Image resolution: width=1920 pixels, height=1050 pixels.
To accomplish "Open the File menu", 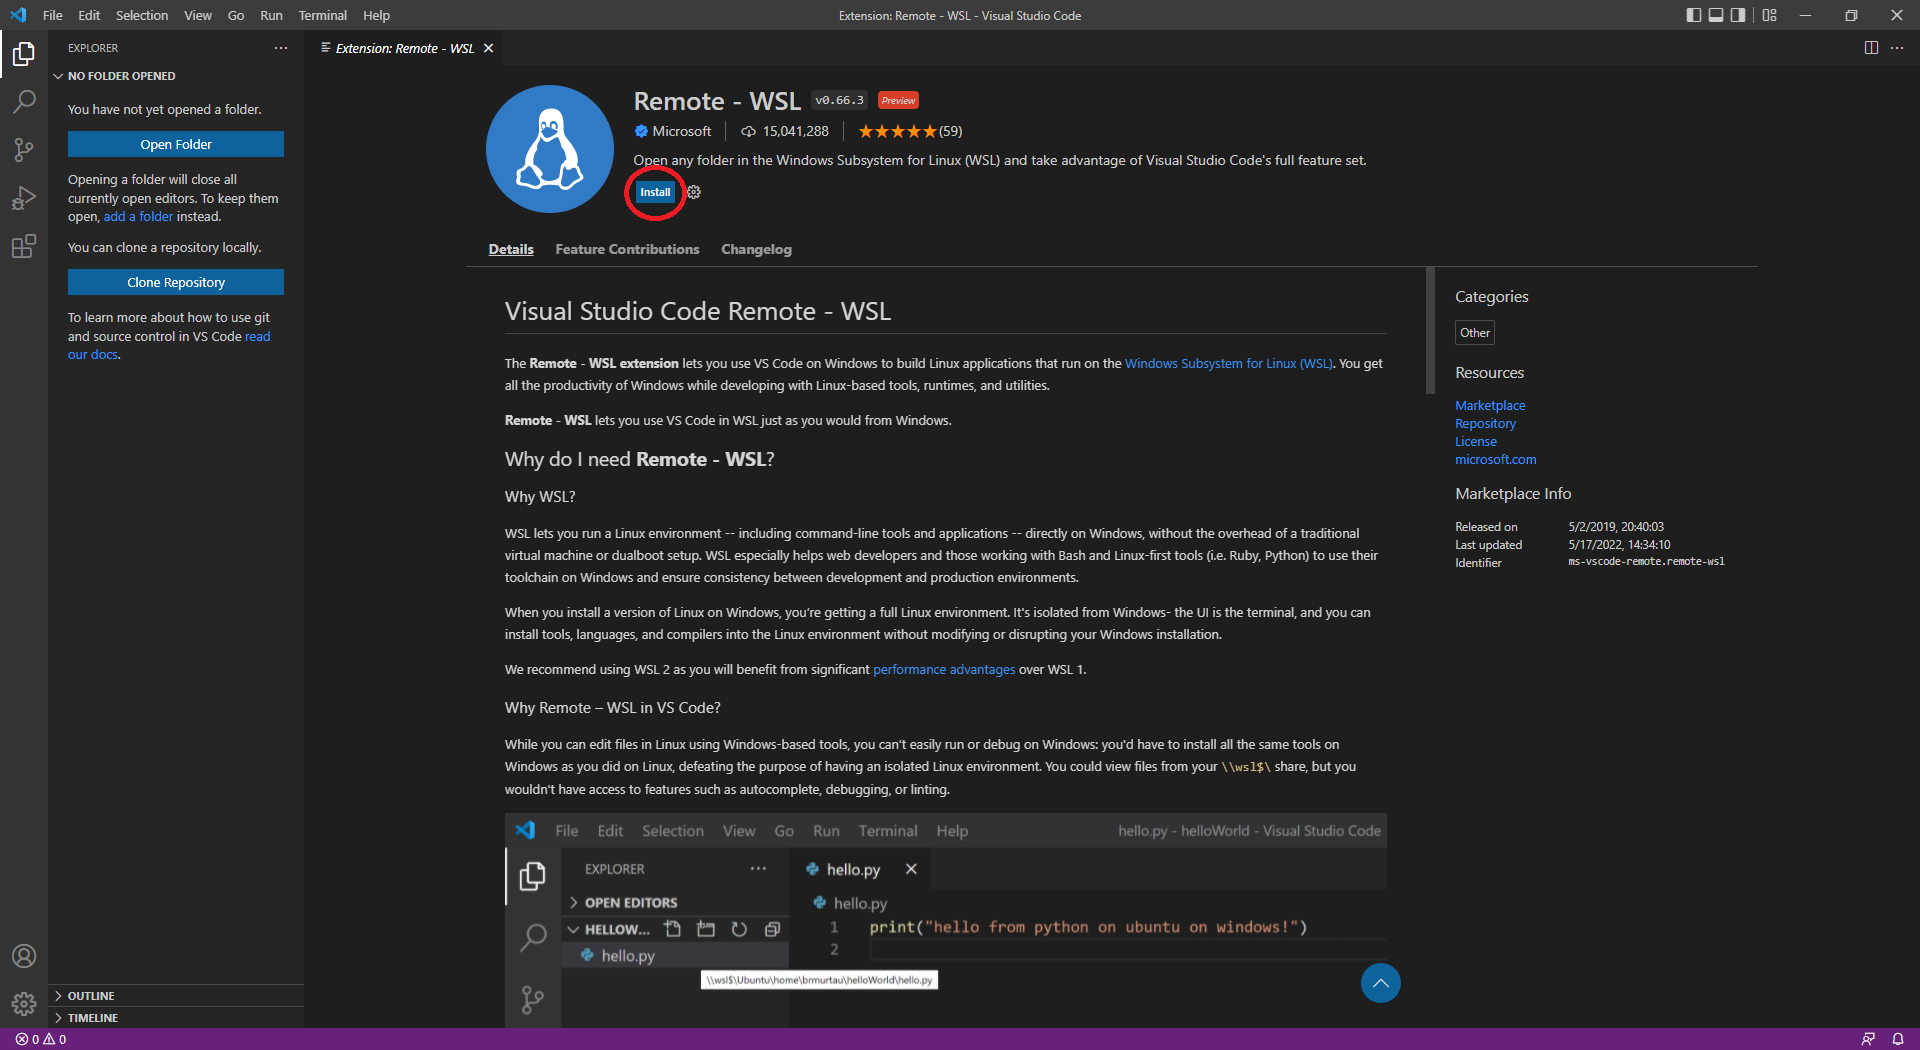I will click(x=53, y=15).
